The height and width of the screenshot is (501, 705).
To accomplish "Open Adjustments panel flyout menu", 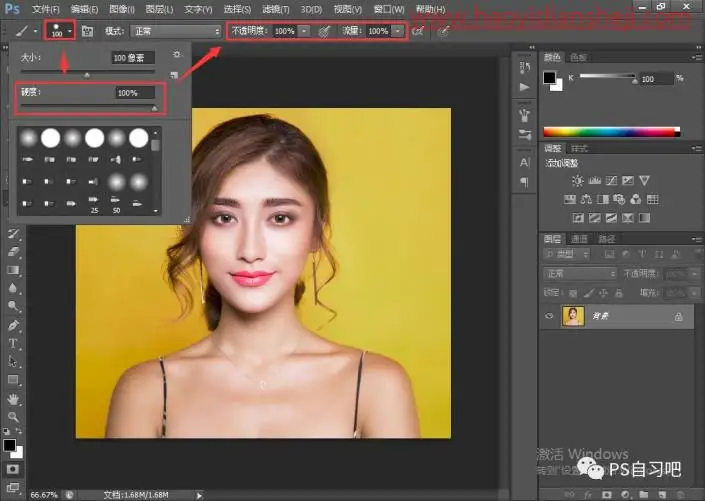I will point(697,148).
